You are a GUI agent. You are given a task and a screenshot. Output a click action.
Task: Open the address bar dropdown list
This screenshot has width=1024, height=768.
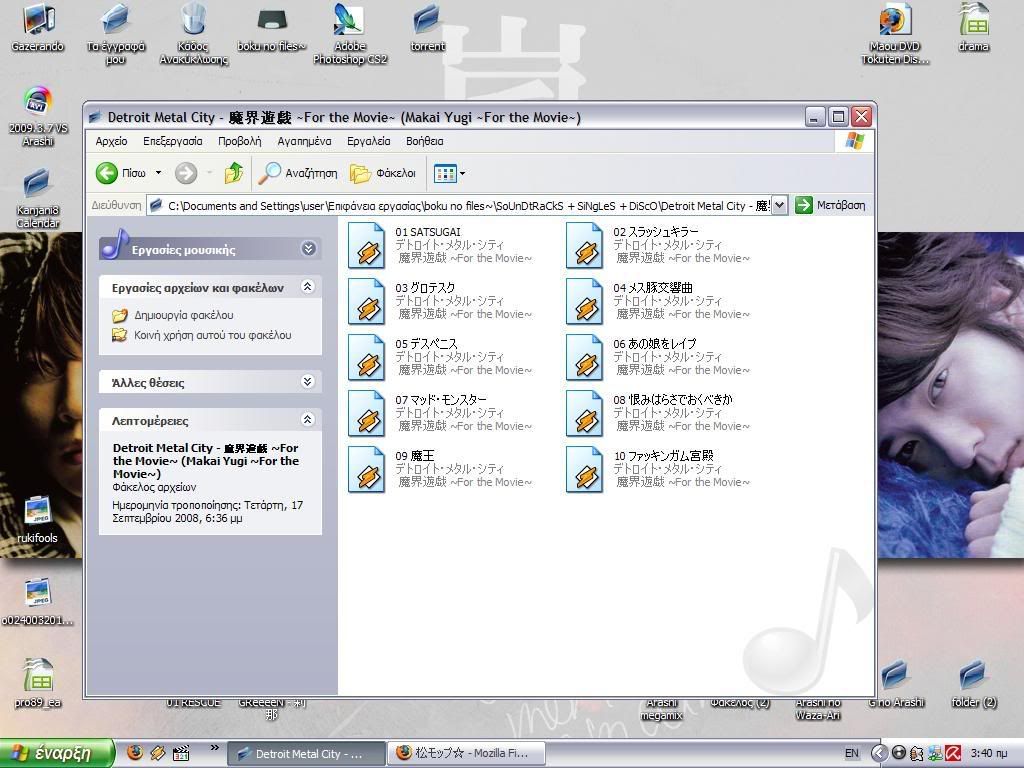coord(780,205)
